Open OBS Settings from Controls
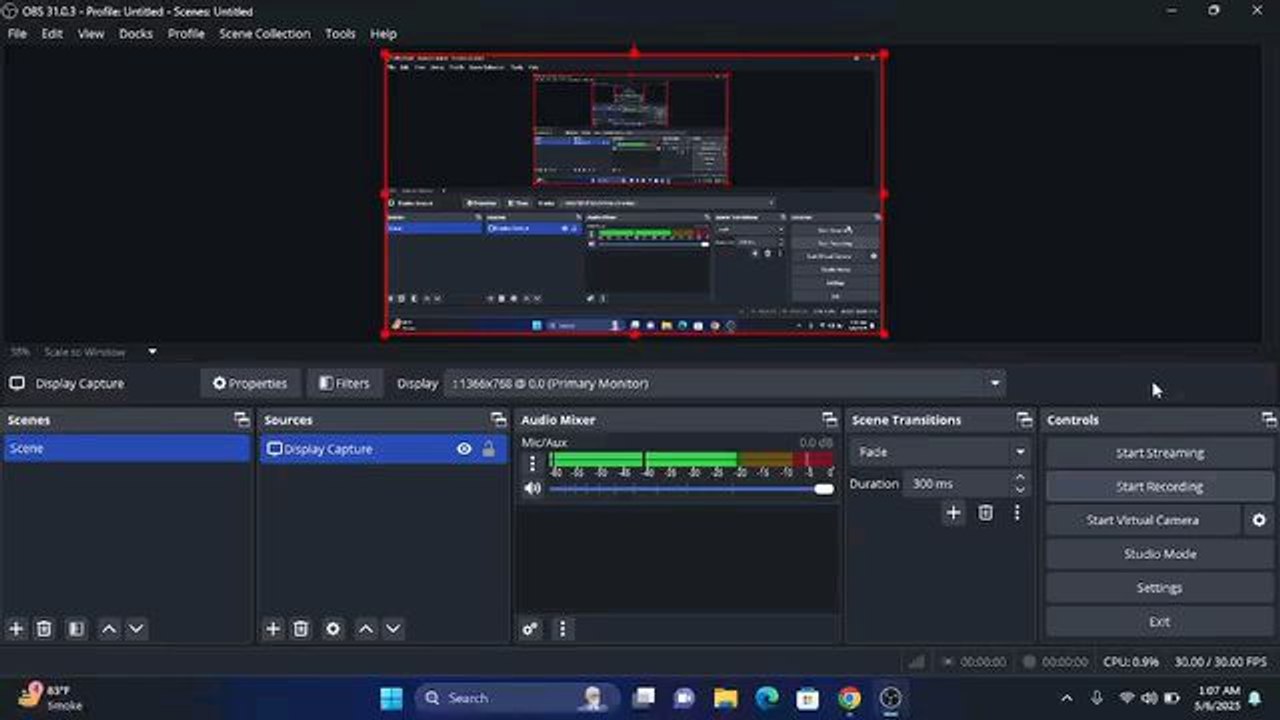 click(1160, 588)
